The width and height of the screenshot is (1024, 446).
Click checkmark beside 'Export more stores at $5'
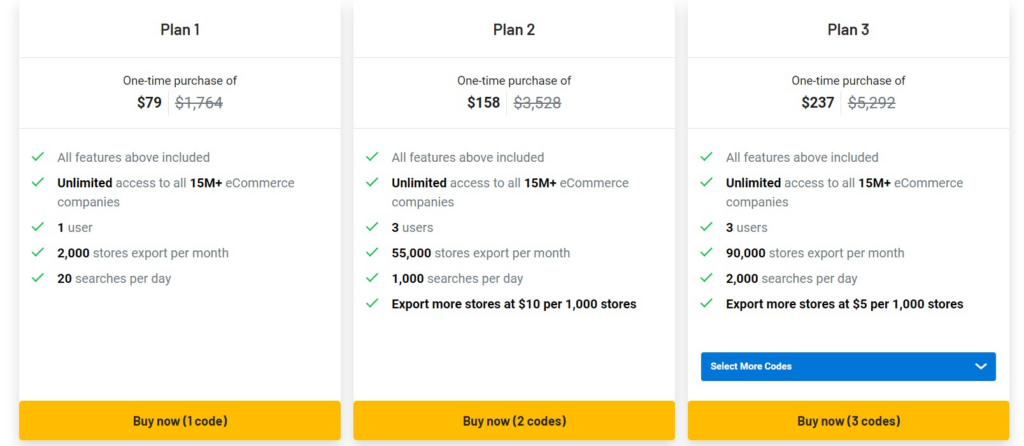click(706, 303)
